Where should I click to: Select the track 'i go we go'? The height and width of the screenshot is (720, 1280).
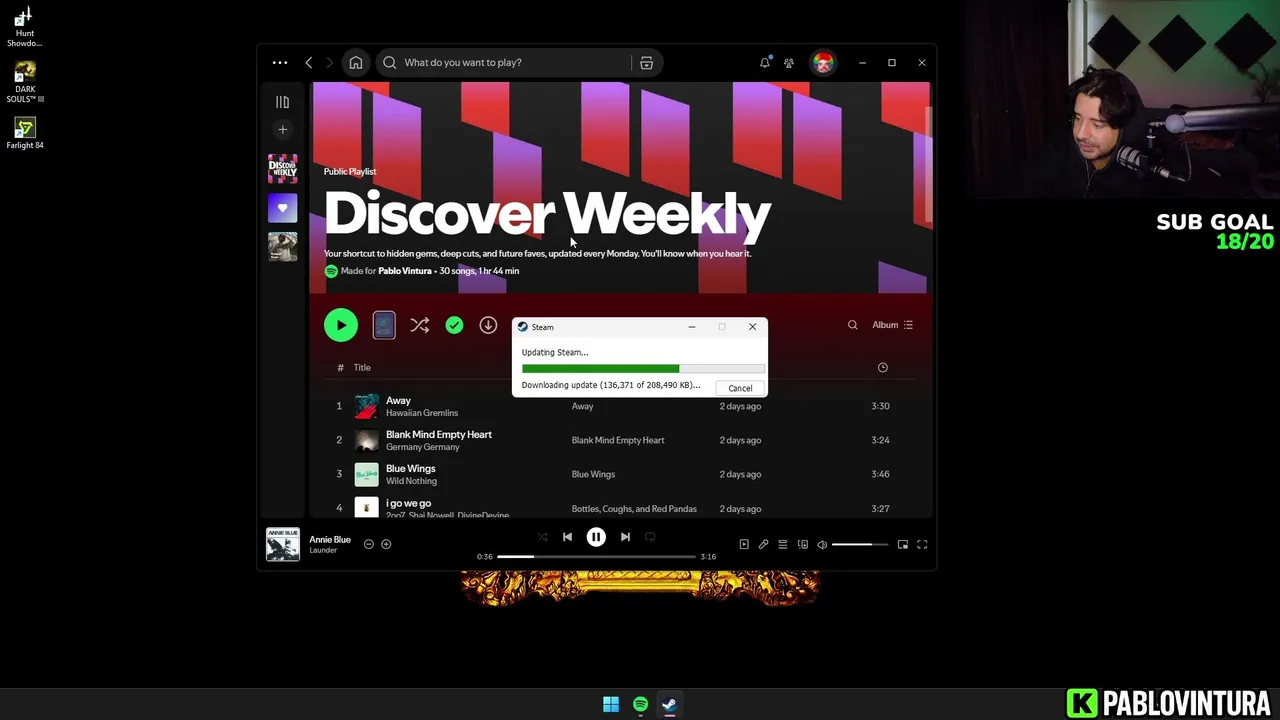tap(408, 503)
